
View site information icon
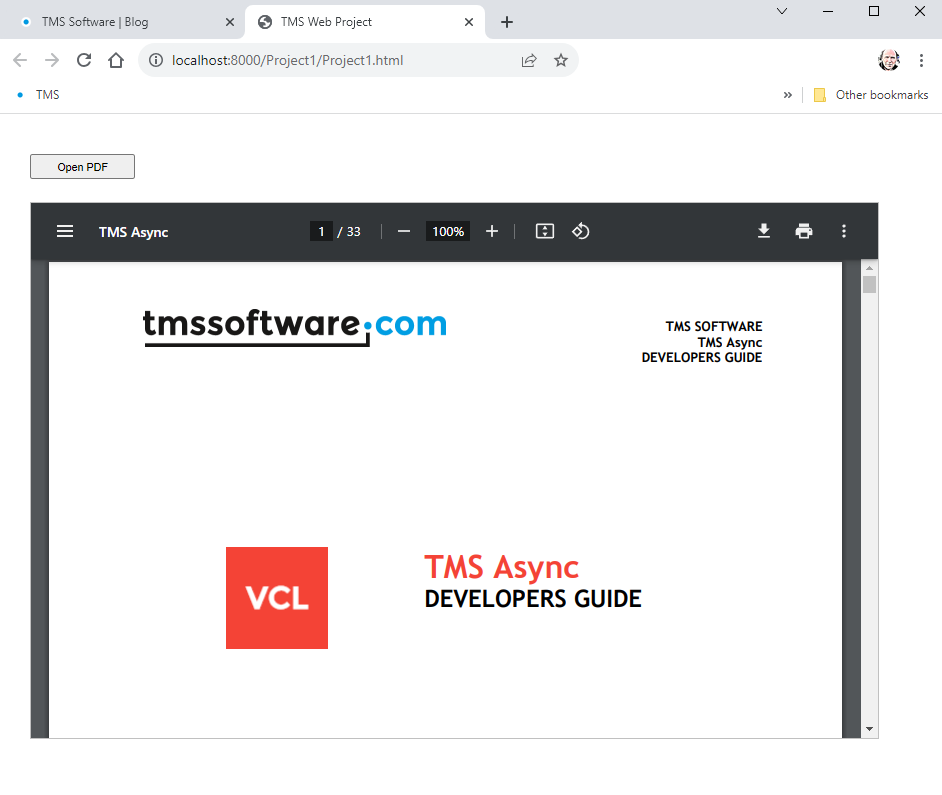pos(156,60)
